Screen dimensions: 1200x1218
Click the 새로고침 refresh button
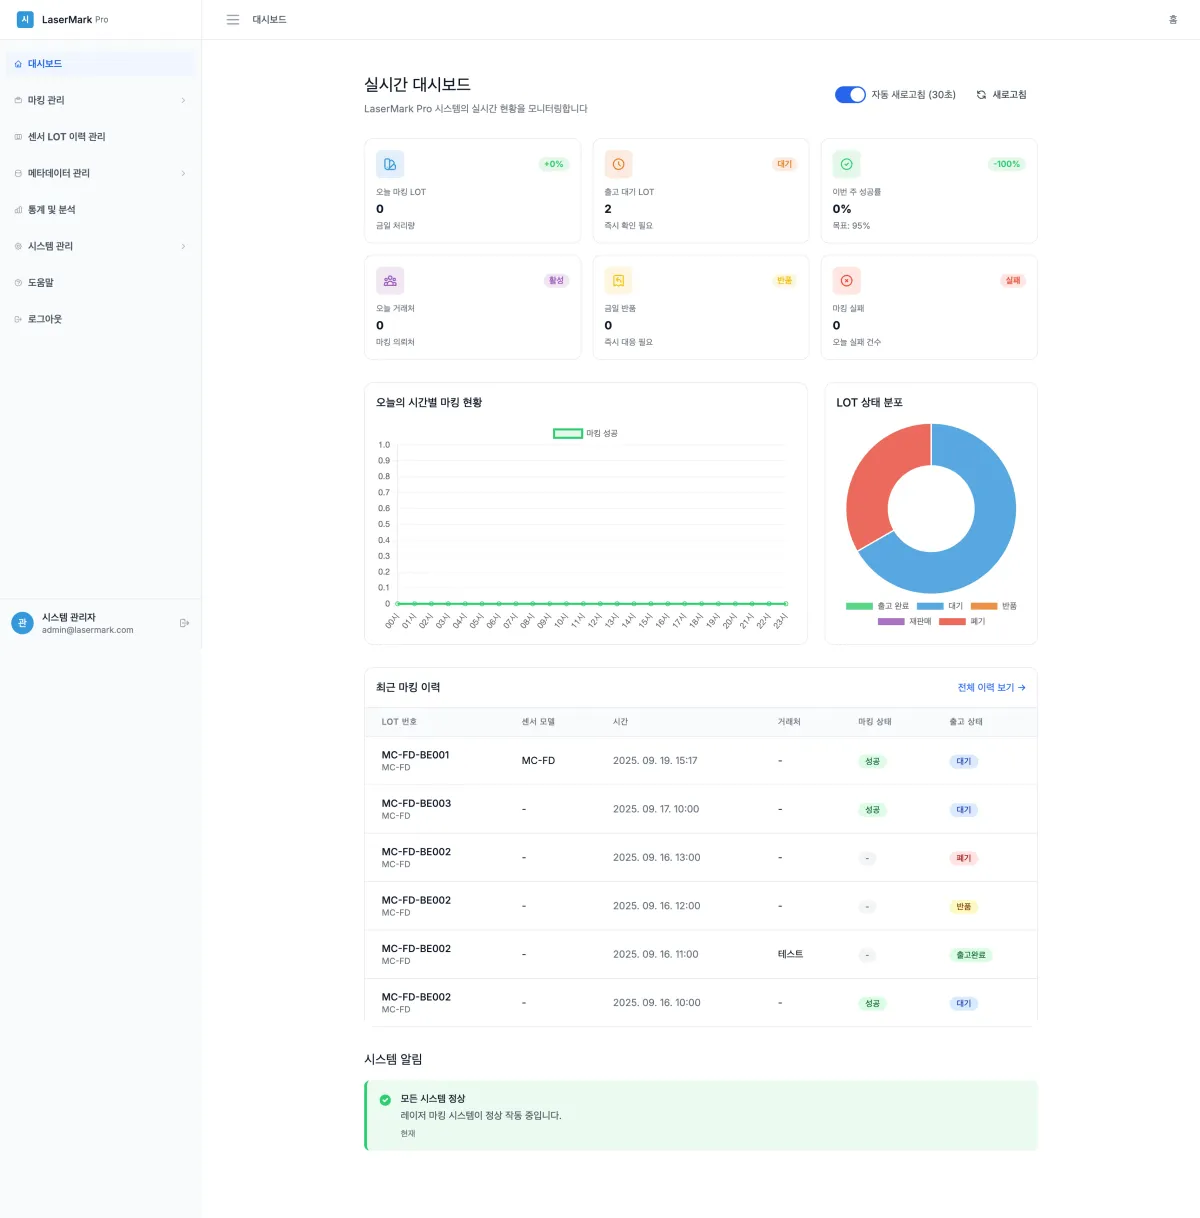click(1001, 95)
